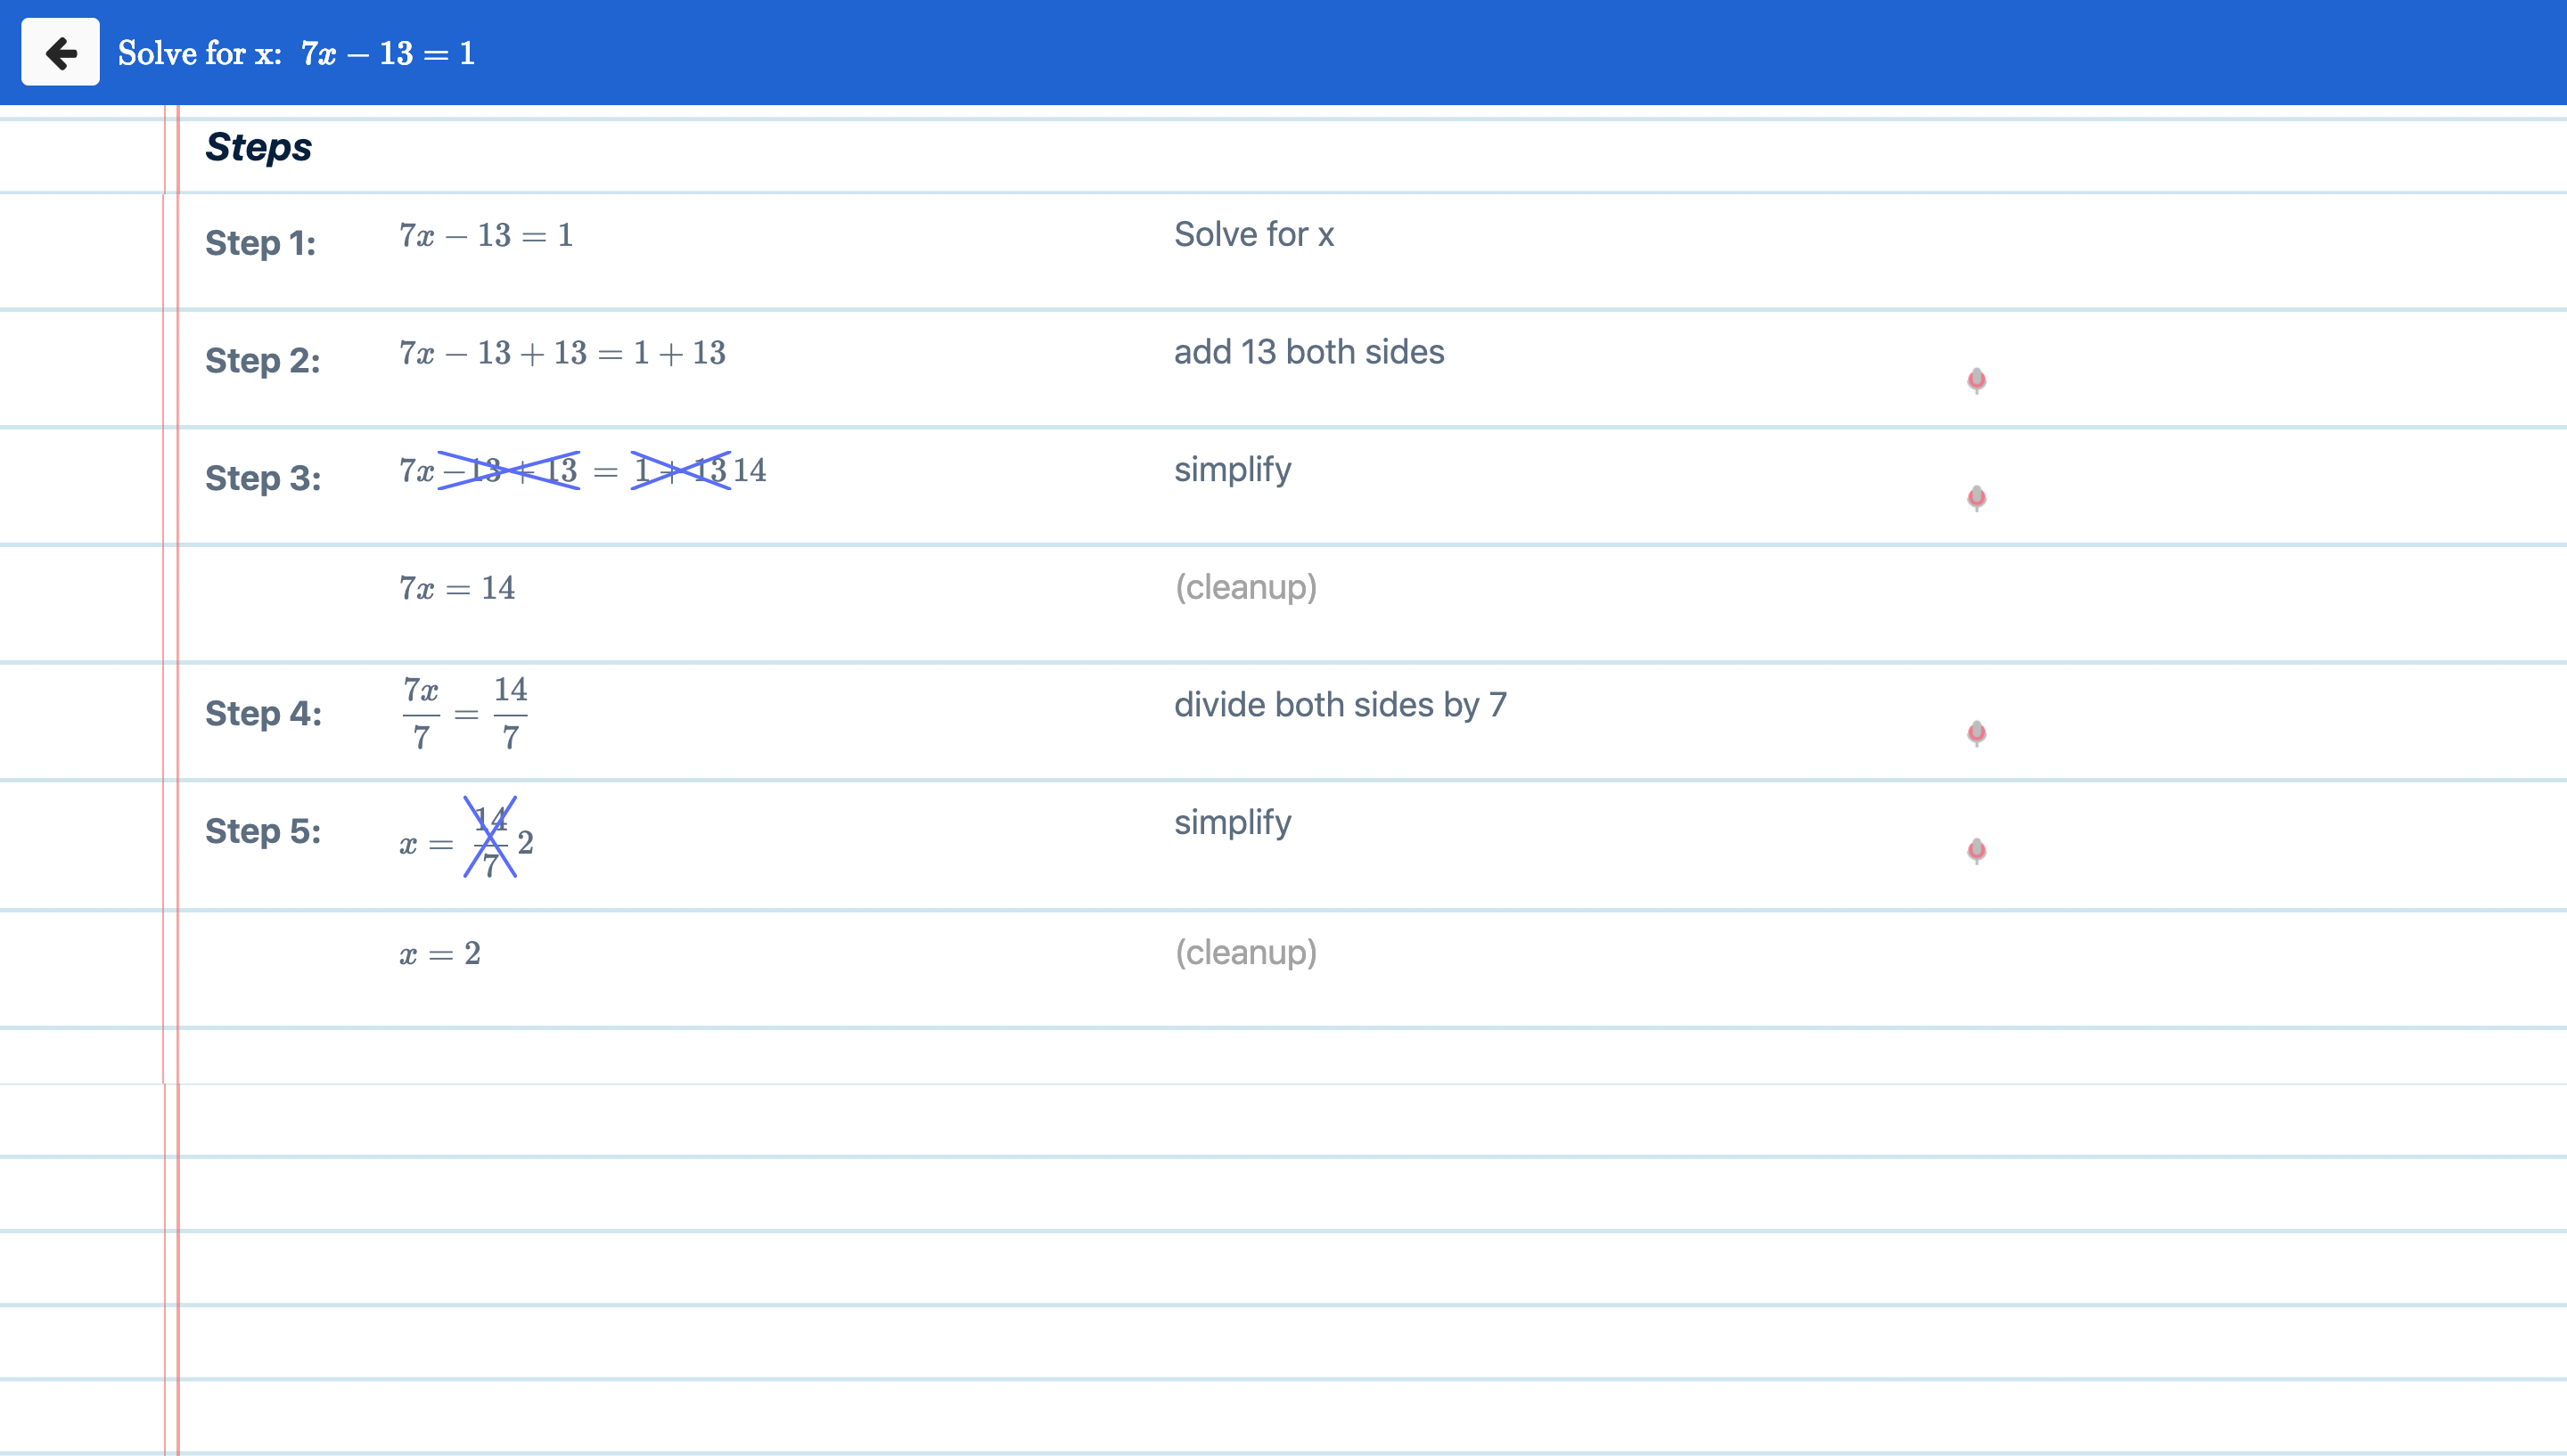Select the fraction 7x/7 in Step 4

click(x=421, y=713)
